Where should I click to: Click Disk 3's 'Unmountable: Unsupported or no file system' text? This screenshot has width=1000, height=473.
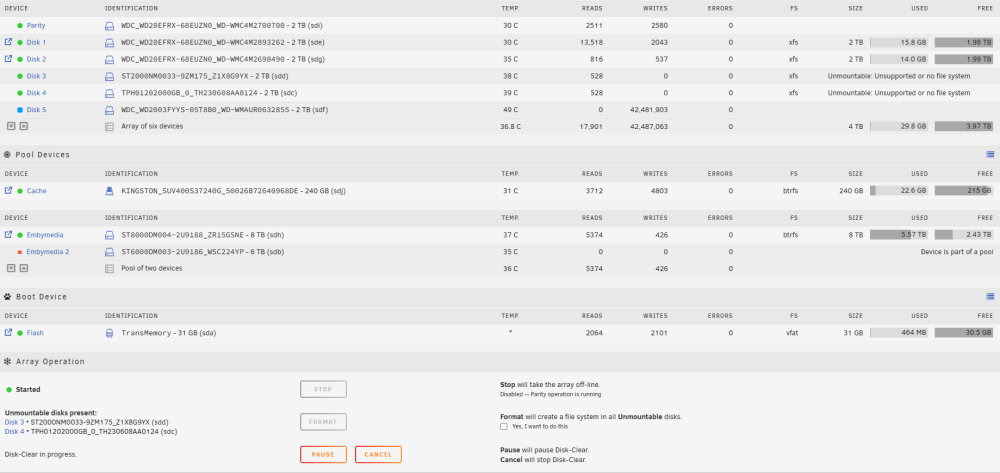coord(899,76)
